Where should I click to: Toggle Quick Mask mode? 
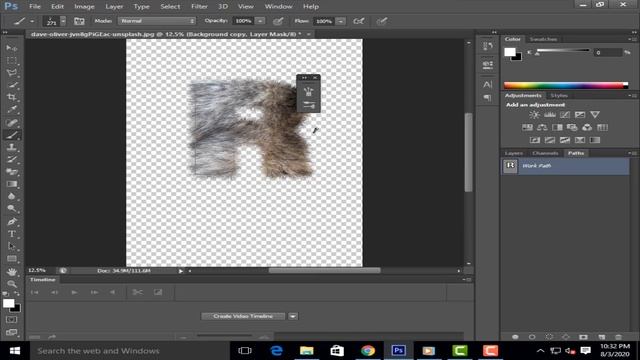[11, 320]
